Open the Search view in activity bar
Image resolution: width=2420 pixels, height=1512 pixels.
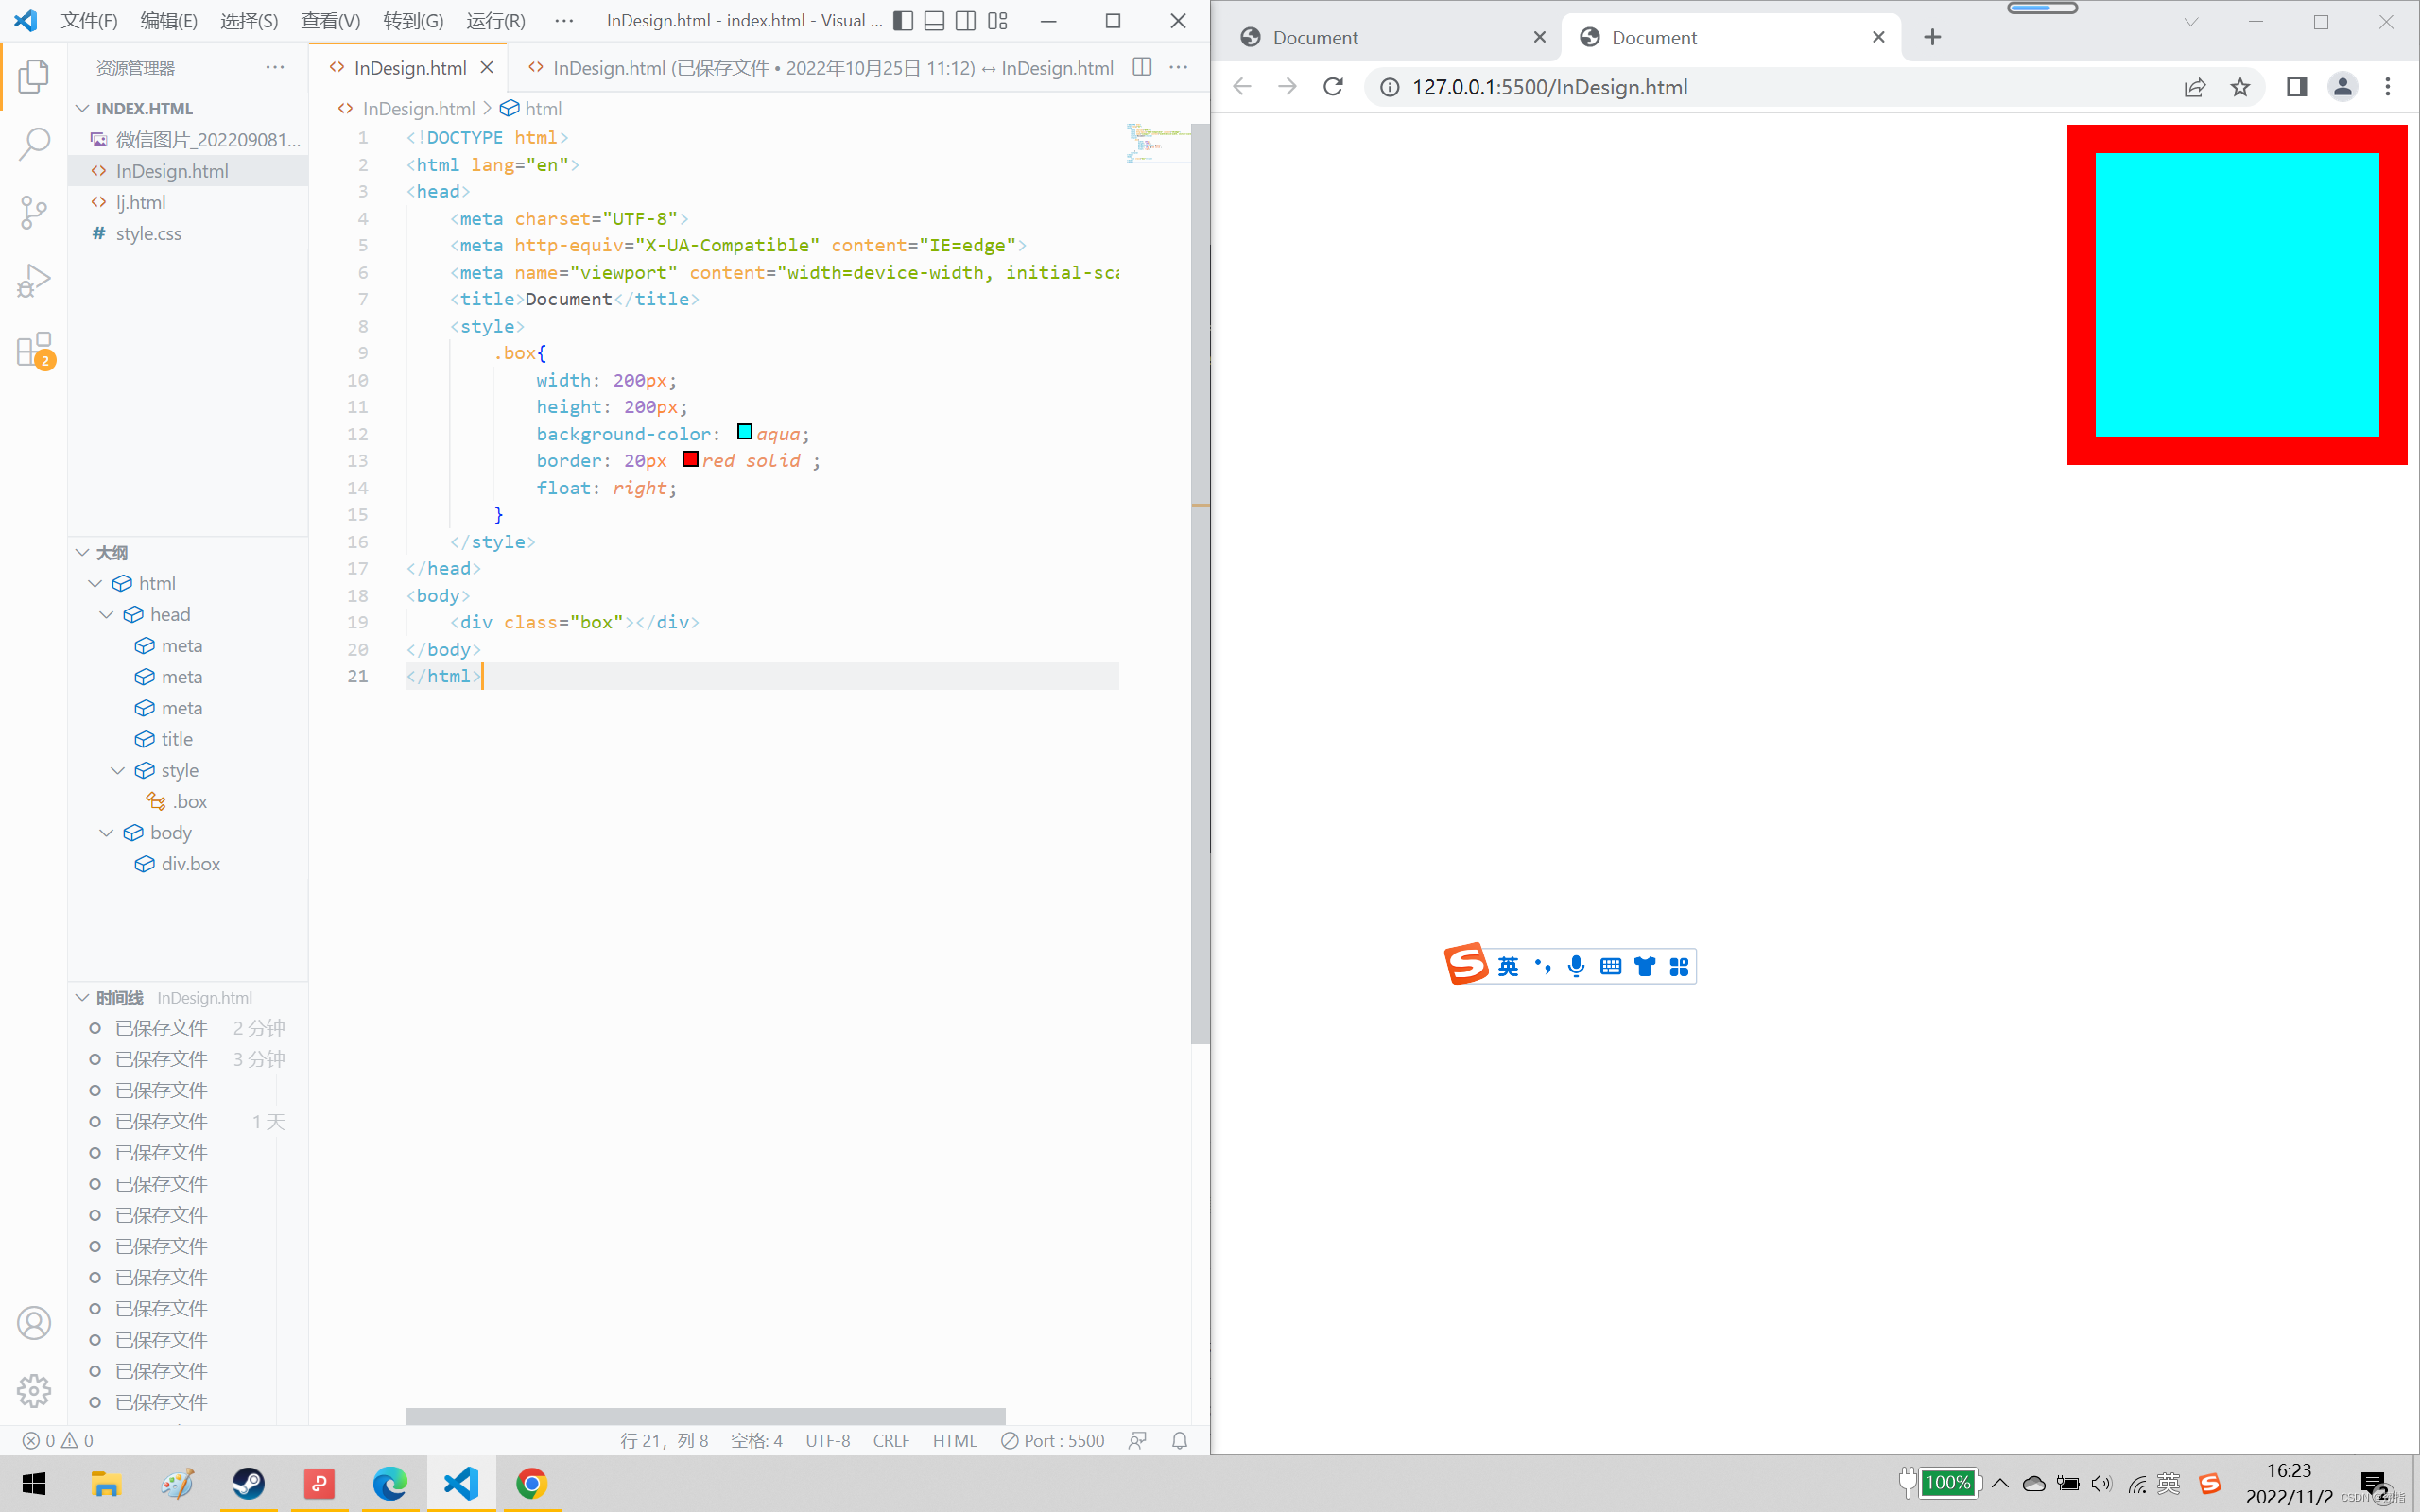(34, 144)
